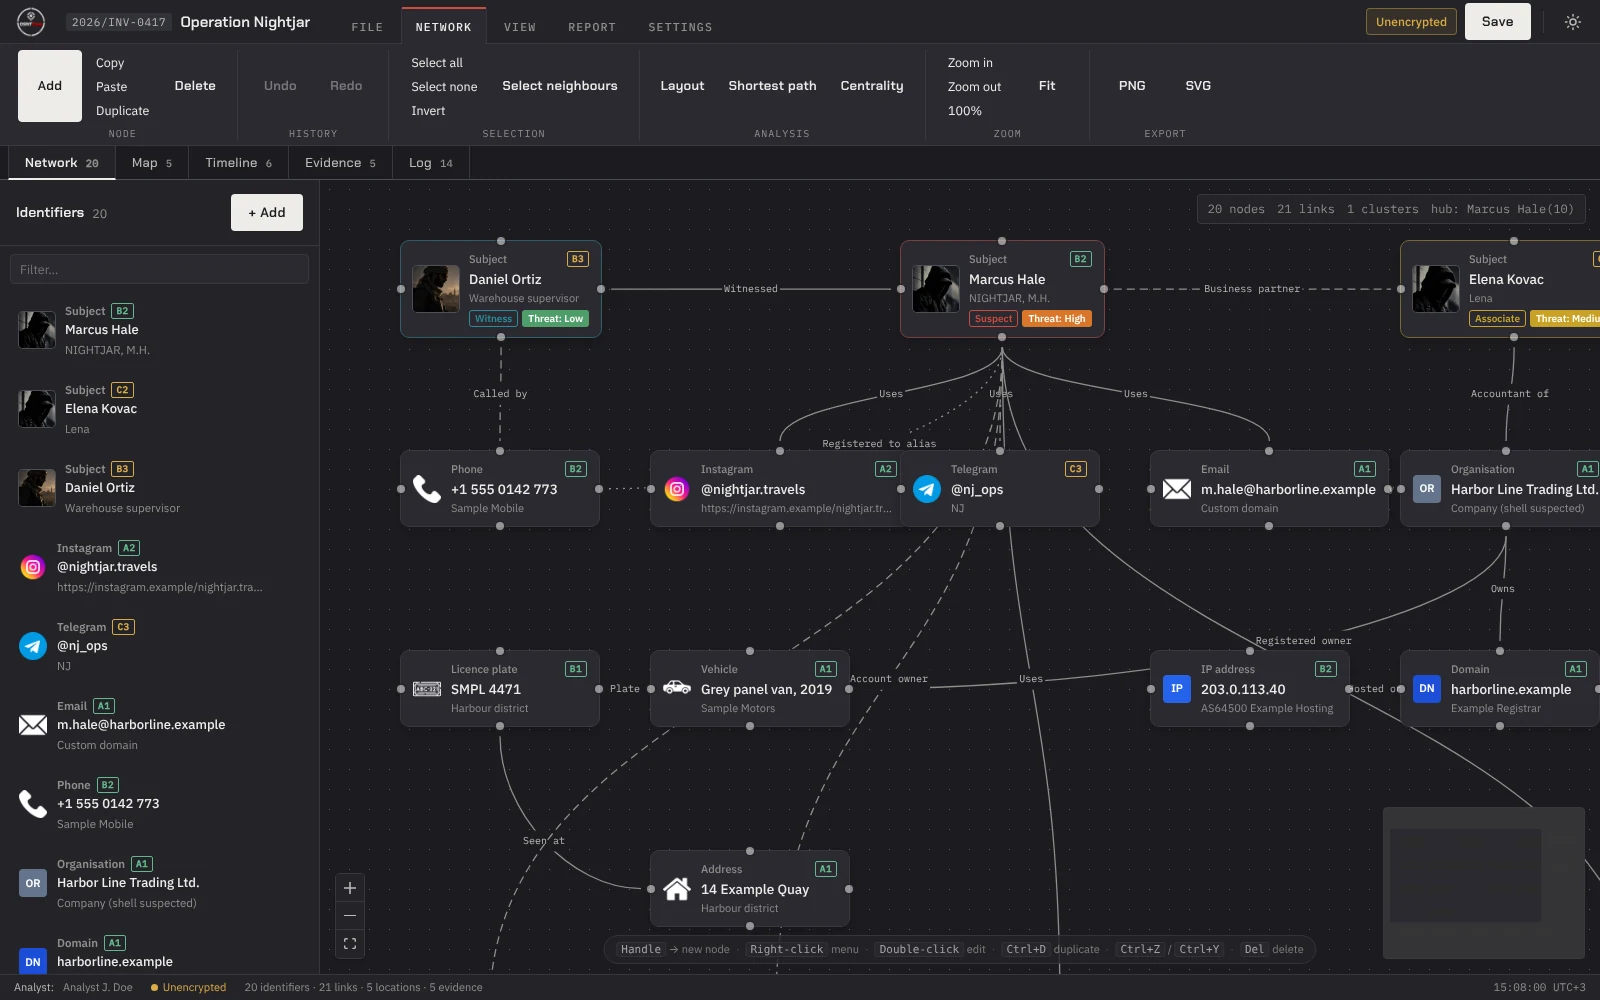Screen dimensions: 1600x1000
Task: Click the Witnessed link label
Action: point(751,289)
